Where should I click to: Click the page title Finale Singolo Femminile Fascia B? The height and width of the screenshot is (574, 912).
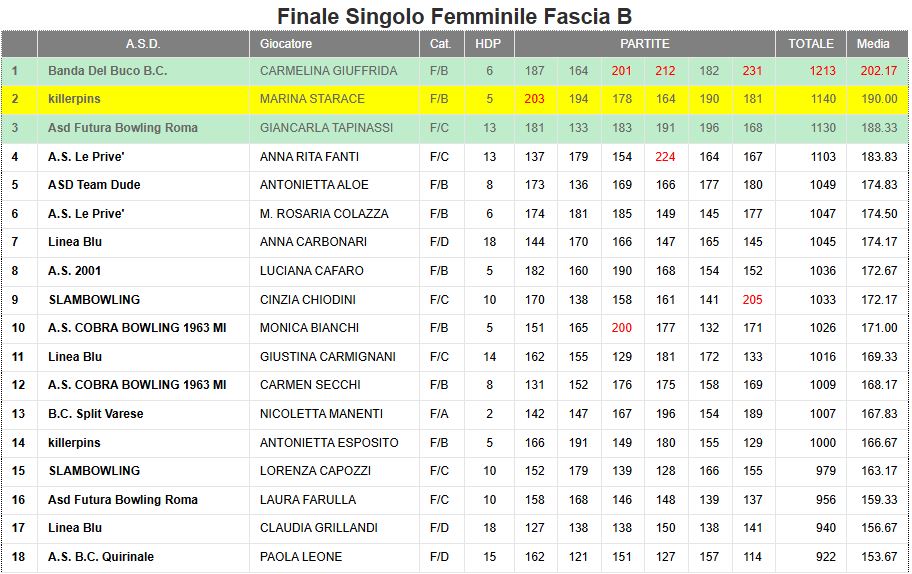coord(455,16)
